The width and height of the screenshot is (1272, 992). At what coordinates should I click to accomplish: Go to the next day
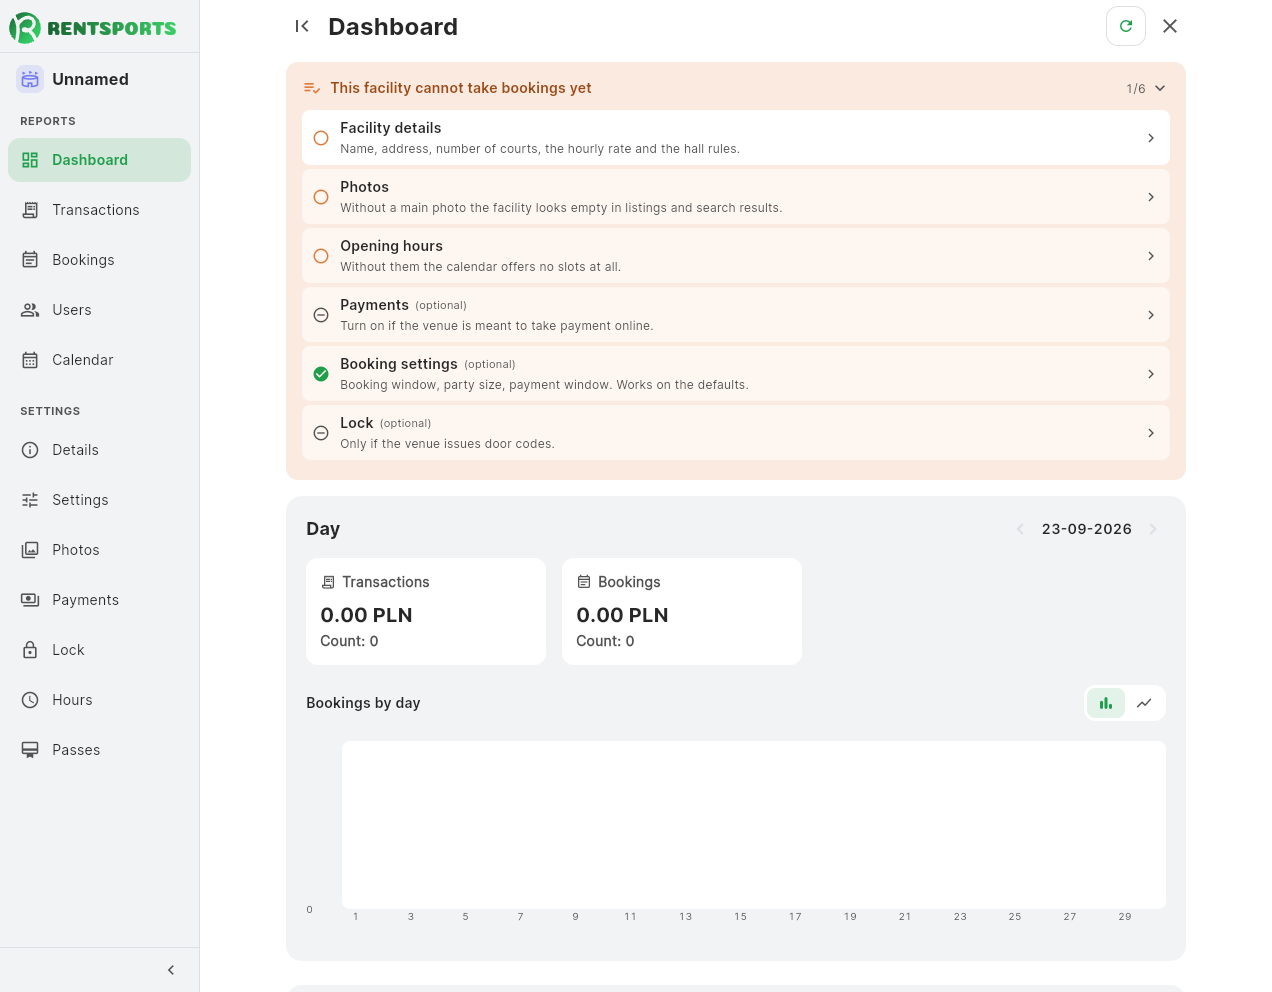(1153, 529)
